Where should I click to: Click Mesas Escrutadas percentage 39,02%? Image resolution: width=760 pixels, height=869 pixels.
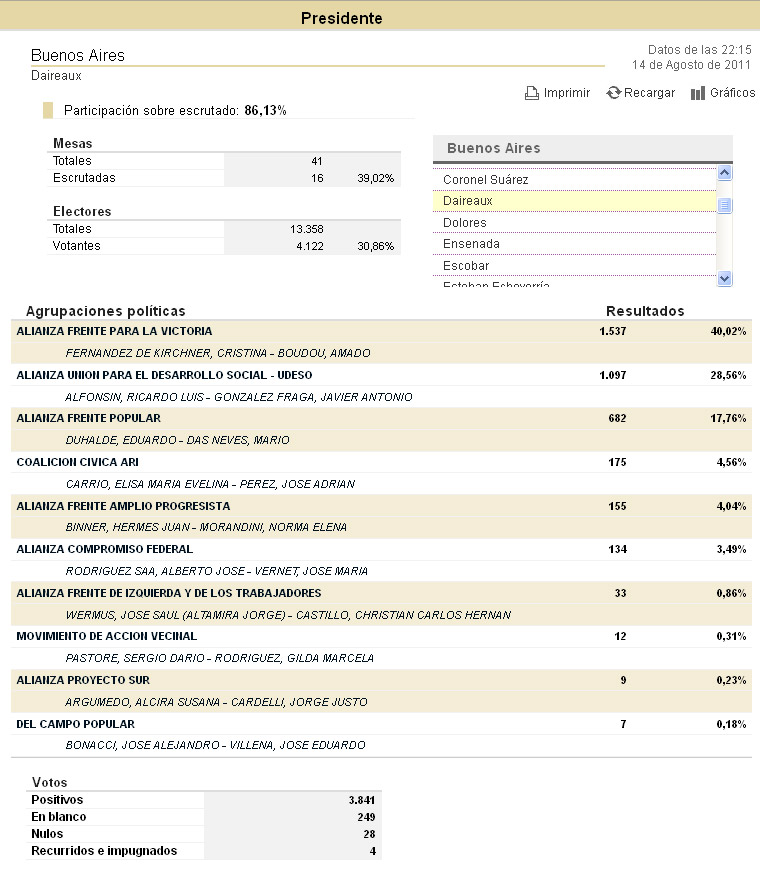[375, 178]
